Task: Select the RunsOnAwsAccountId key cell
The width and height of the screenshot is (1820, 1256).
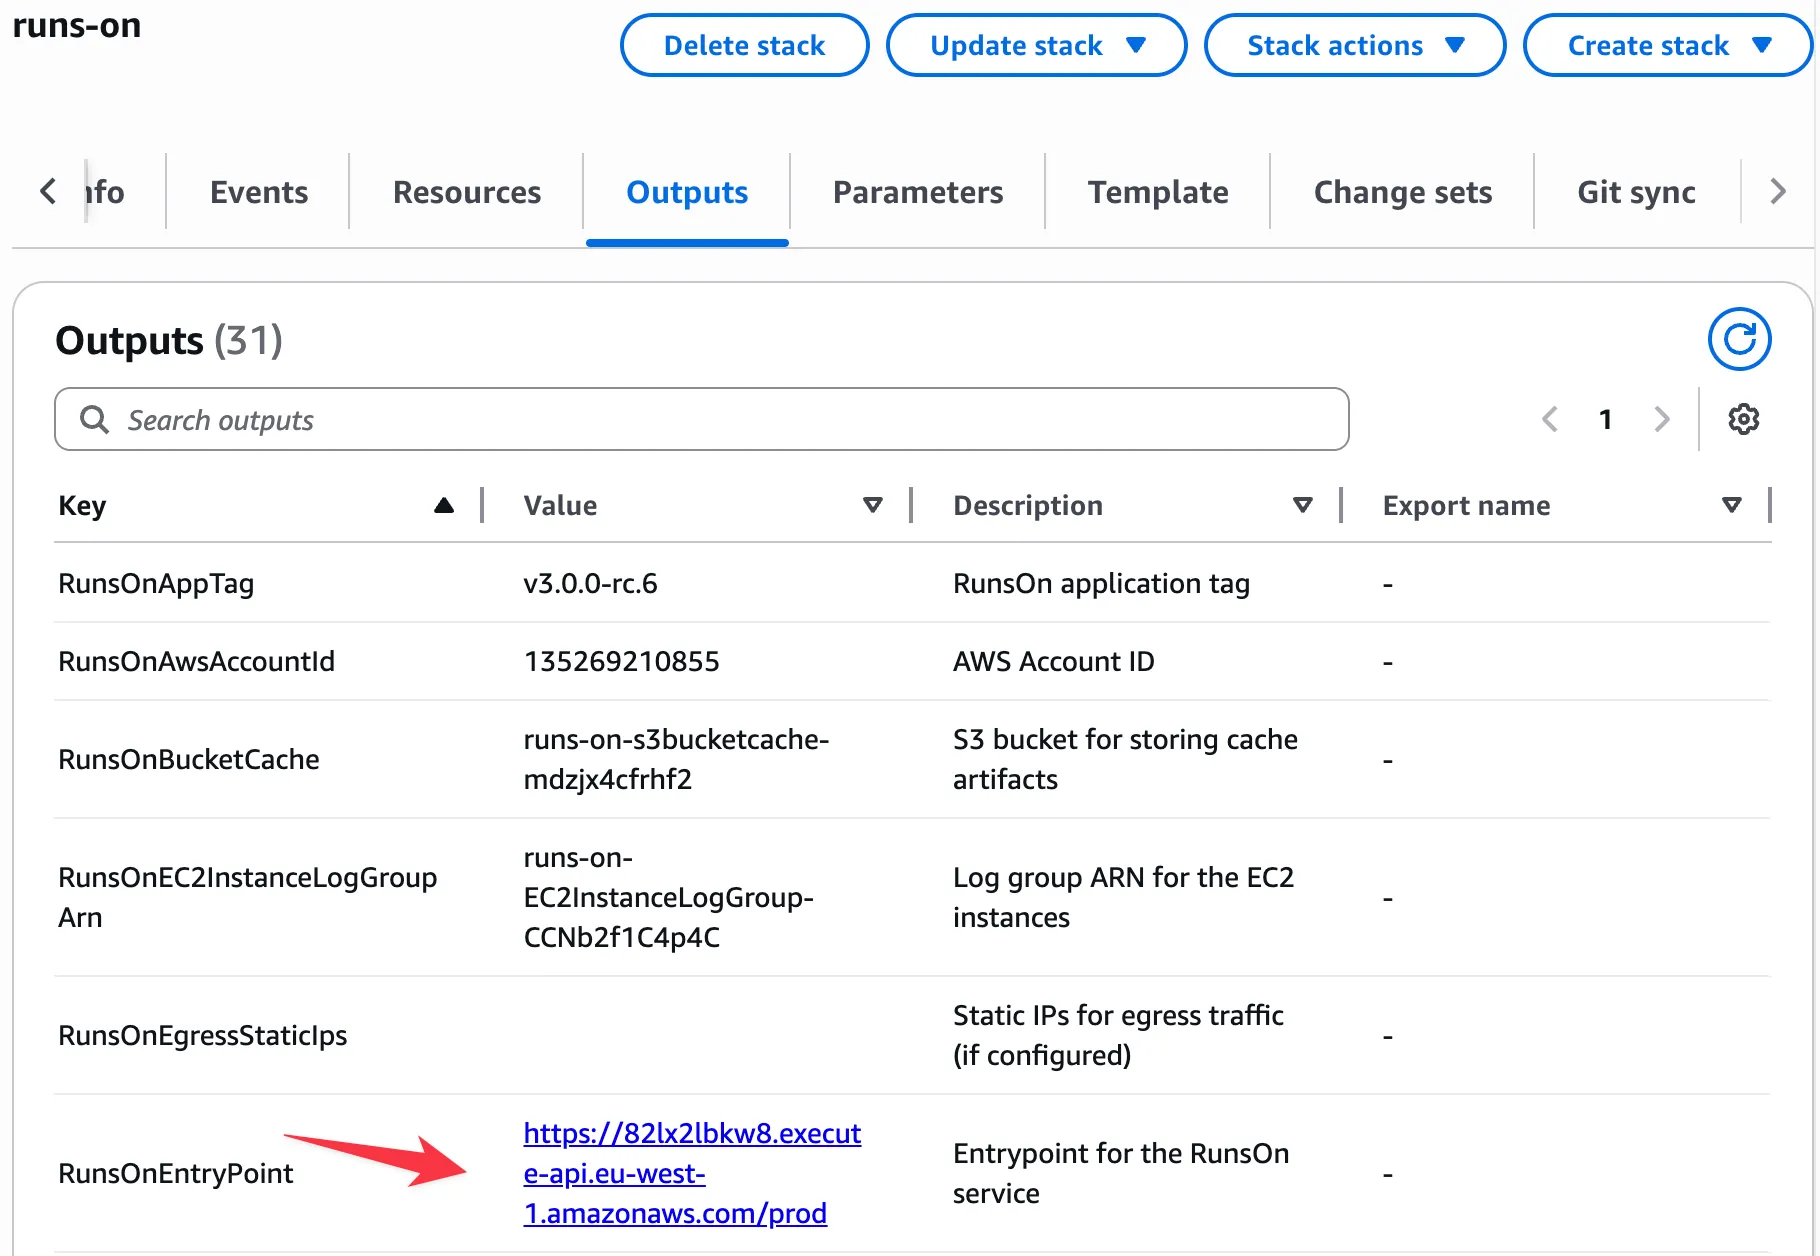Action: [196, 661]
